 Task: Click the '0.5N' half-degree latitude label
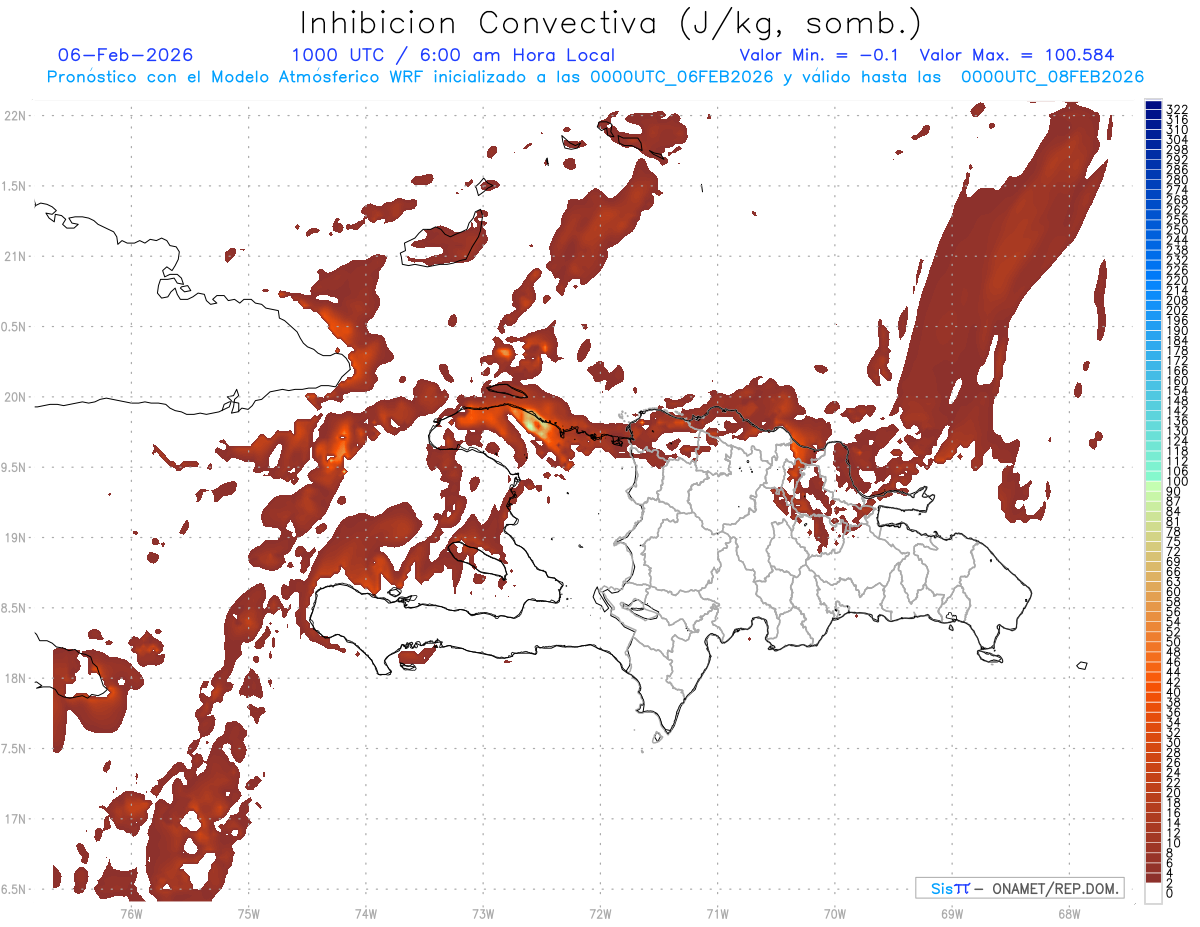[15, 327]
